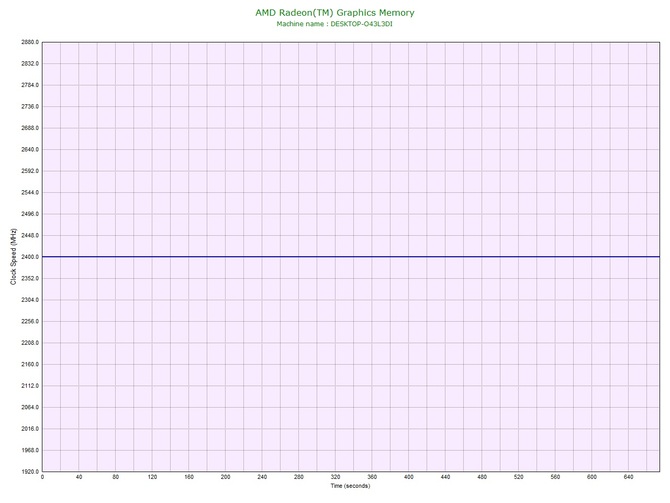The width and height of the screenshot is (670, 503).
Task: Click the 2160.0 y-axis value
Action: pyautogui.click(x=30, y=365)
